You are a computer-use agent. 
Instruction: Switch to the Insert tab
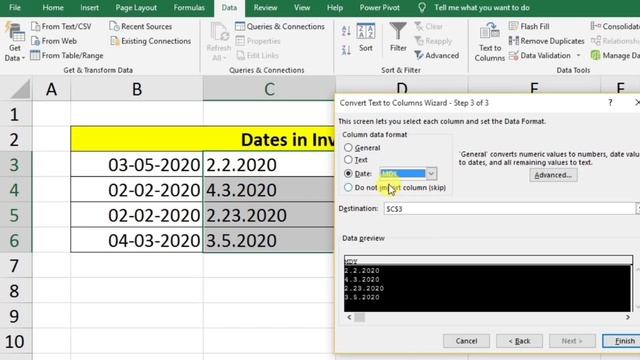89,8
